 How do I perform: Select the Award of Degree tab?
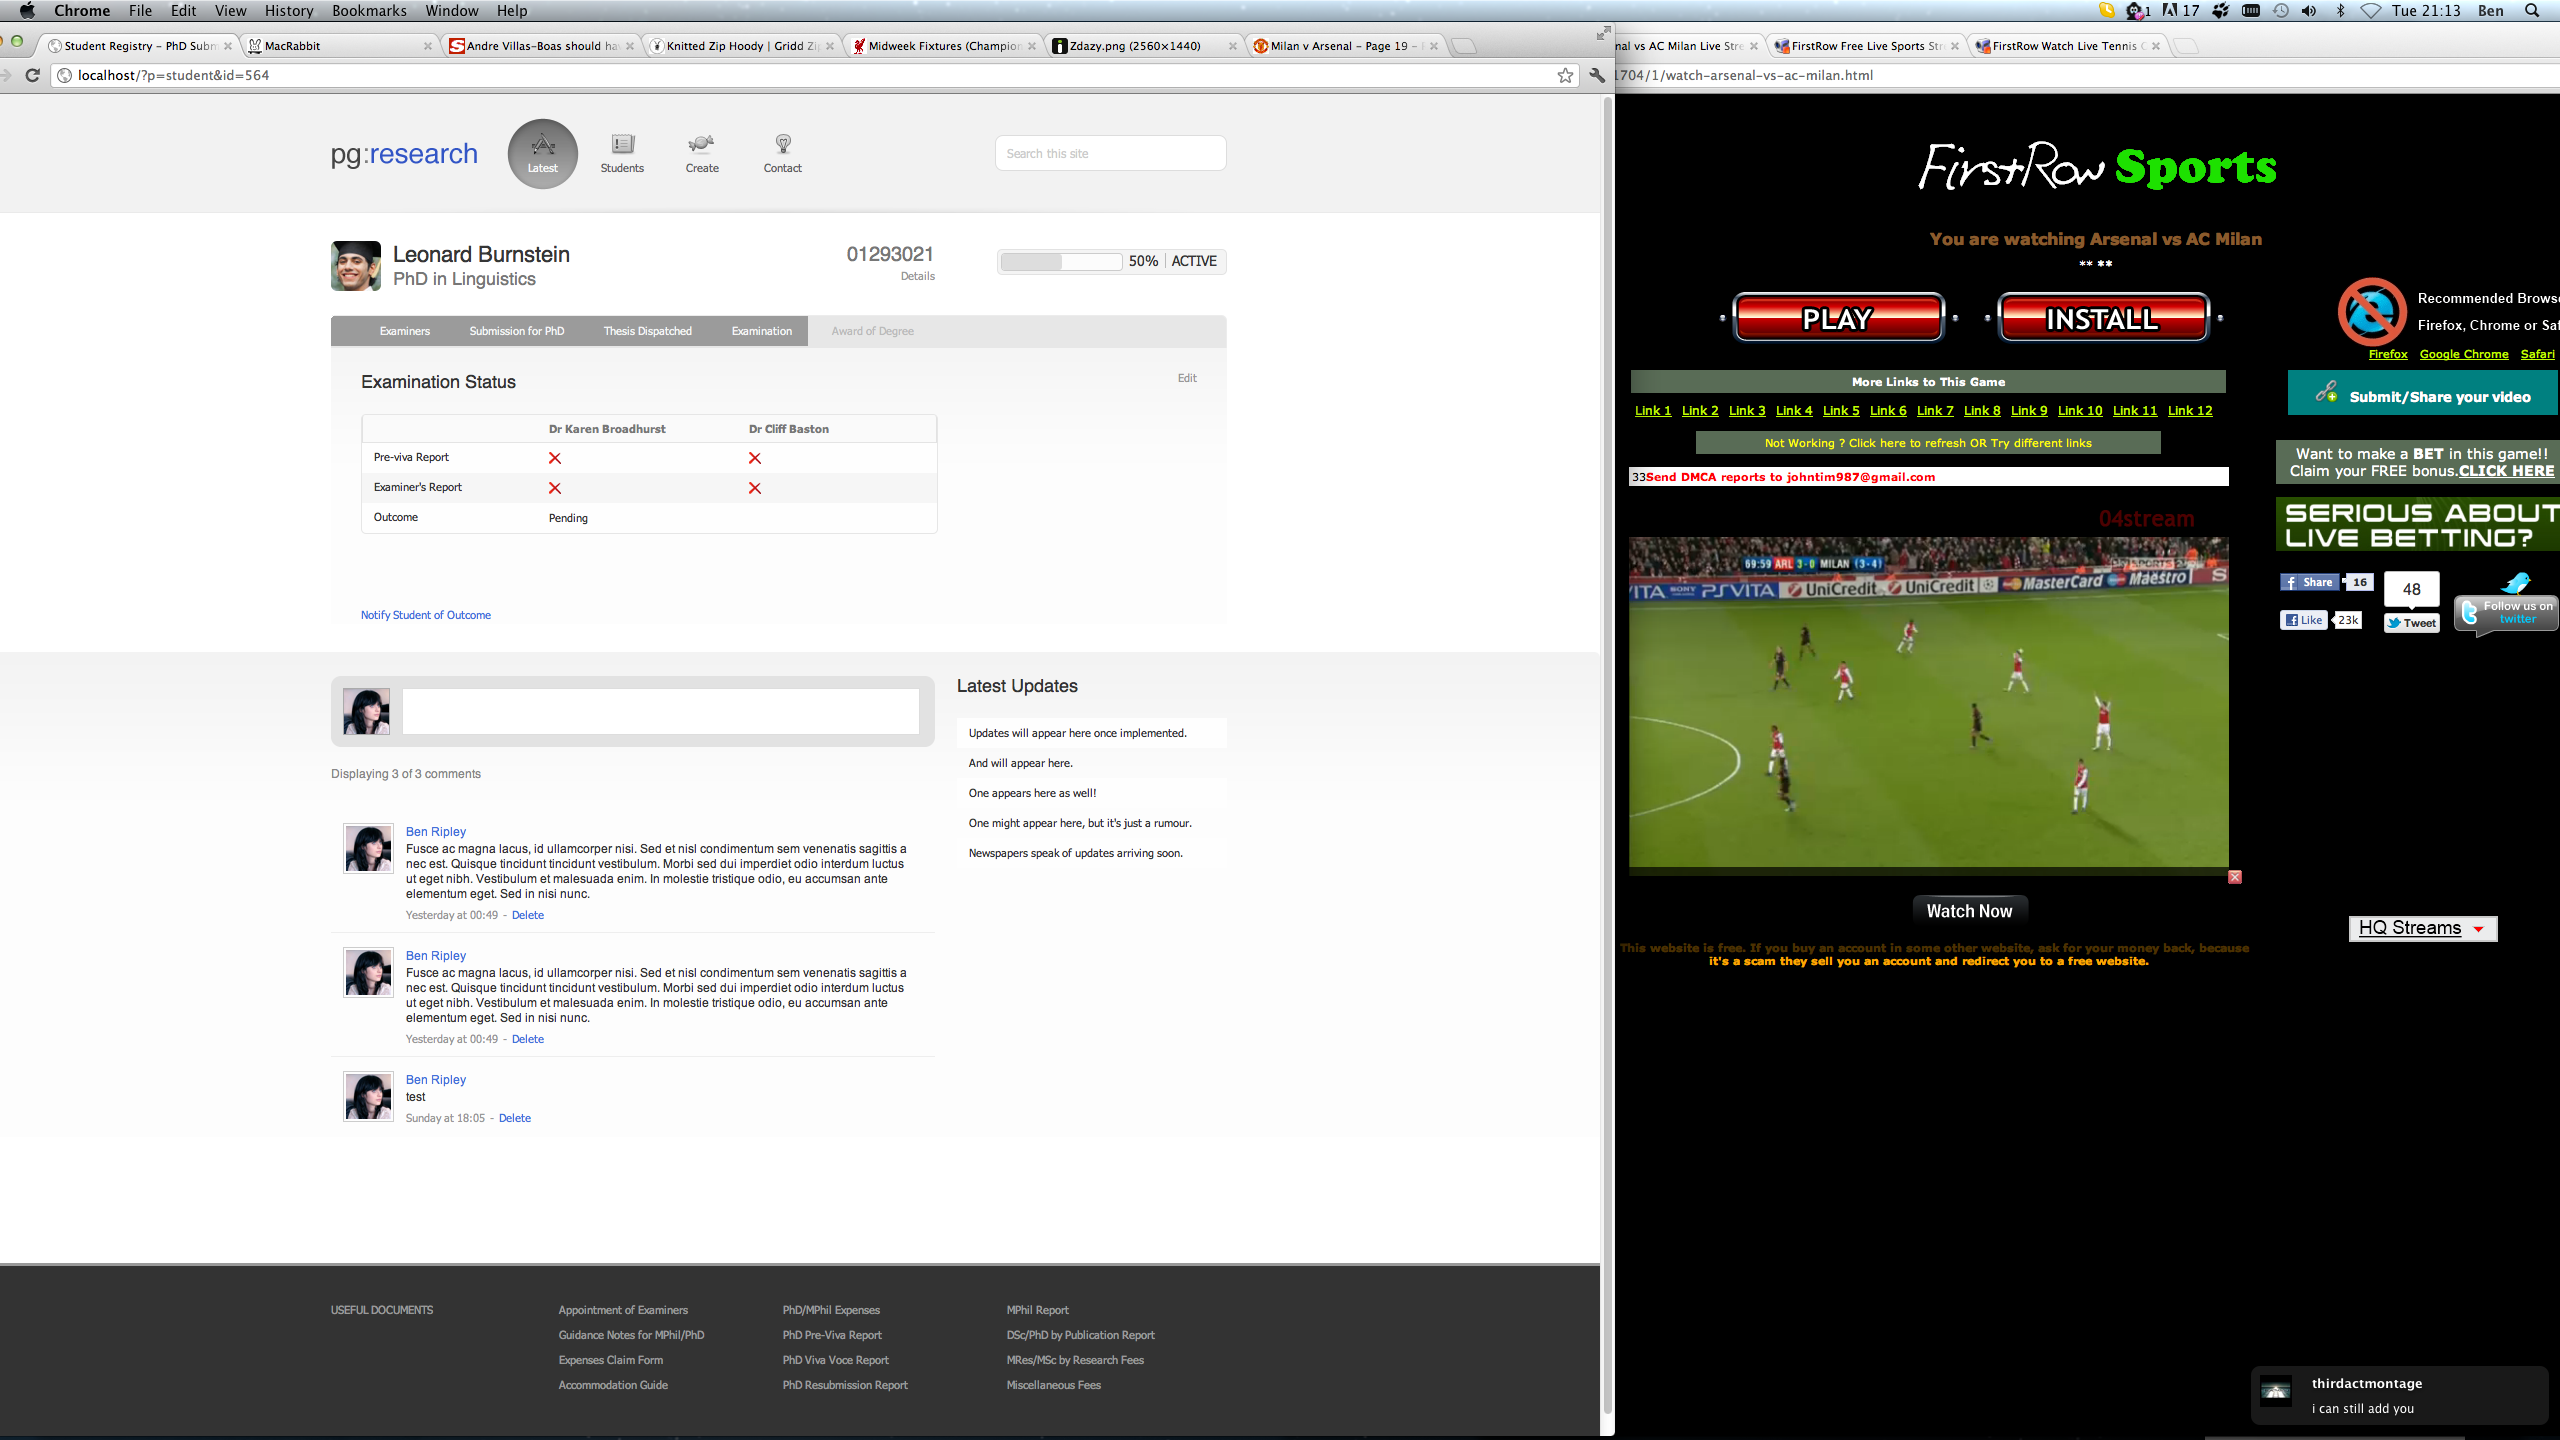click(x=873, y=331)
